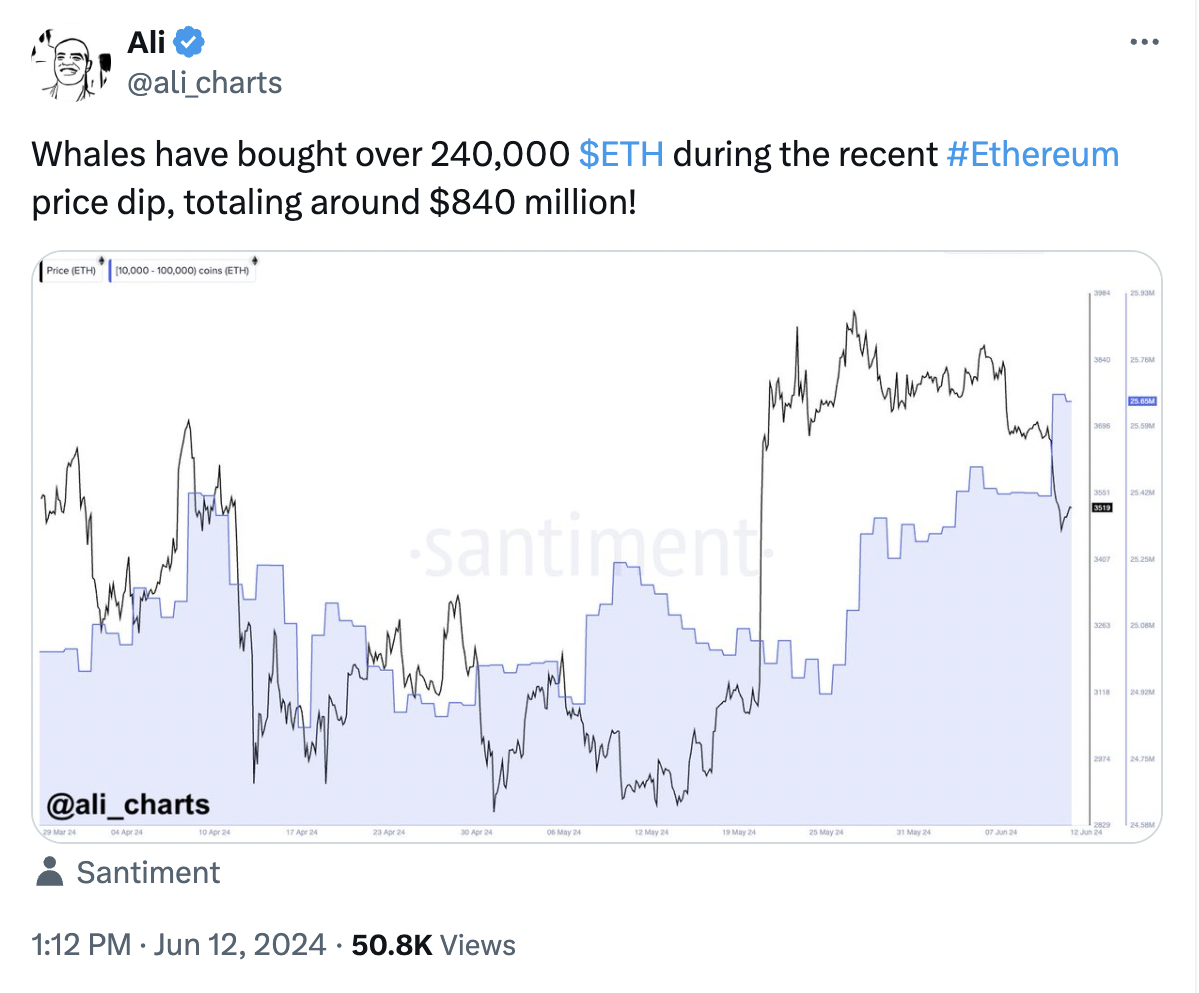This screenshot has height=993, width=1199.
Task: Open the #Ethereum hashtag link
Action: pyautogui.click(x=1032, y=154)
